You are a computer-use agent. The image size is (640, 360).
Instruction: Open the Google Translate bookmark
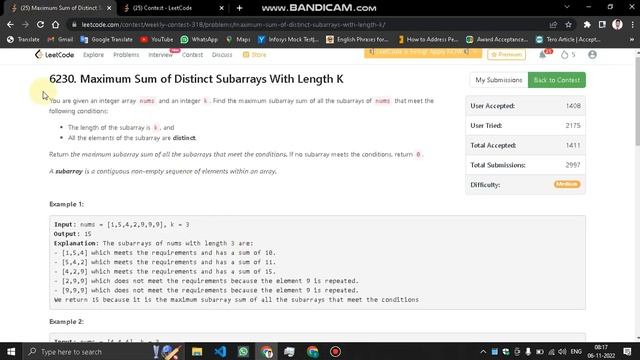[107, 40]
